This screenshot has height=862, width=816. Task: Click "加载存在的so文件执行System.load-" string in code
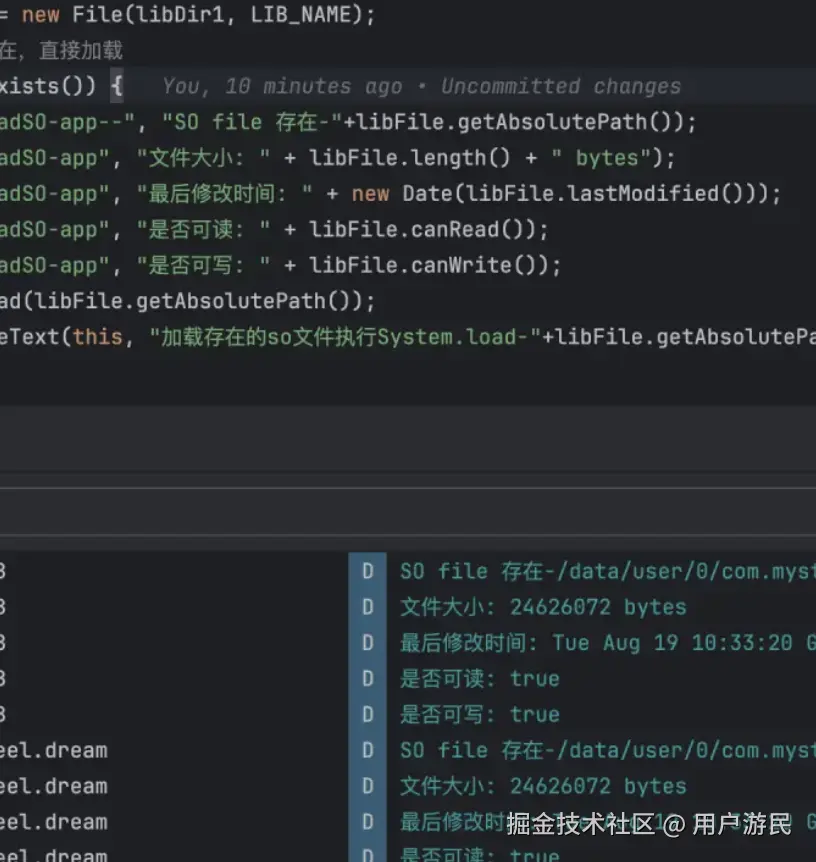coord(346,336)
